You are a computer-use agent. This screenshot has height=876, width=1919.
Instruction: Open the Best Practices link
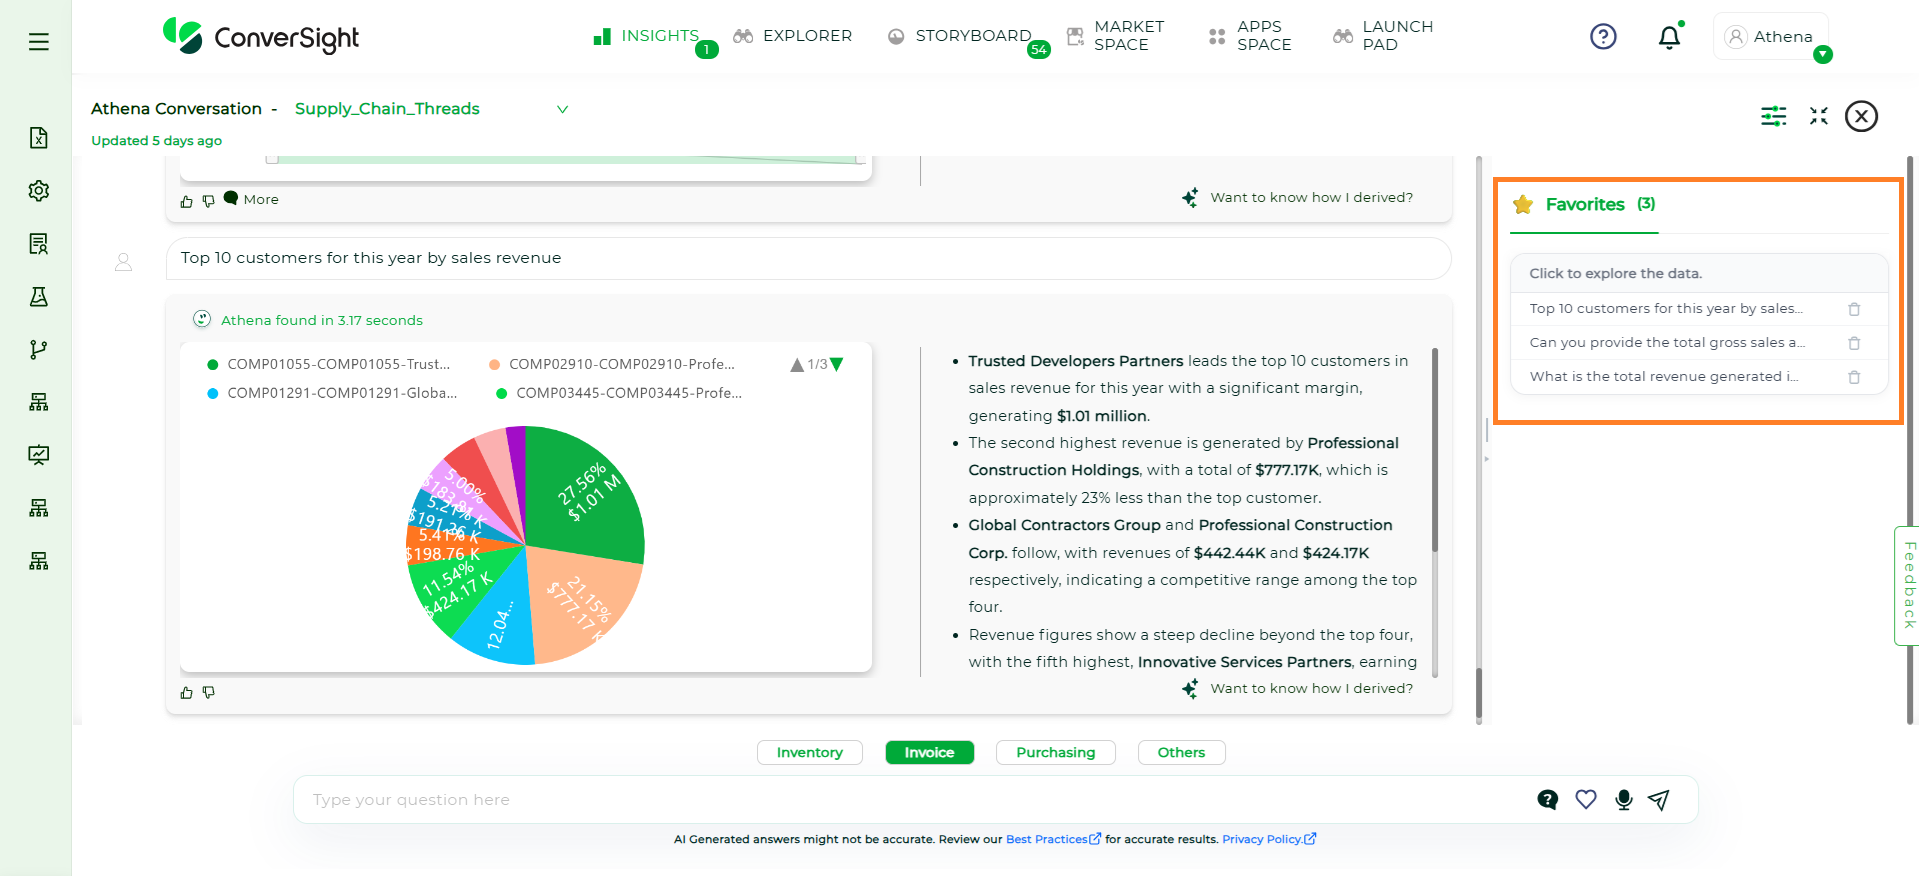point(1053,840)
